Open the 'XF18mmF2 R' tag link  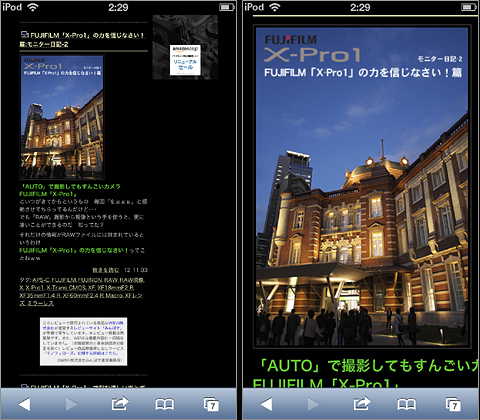(116, 288)
